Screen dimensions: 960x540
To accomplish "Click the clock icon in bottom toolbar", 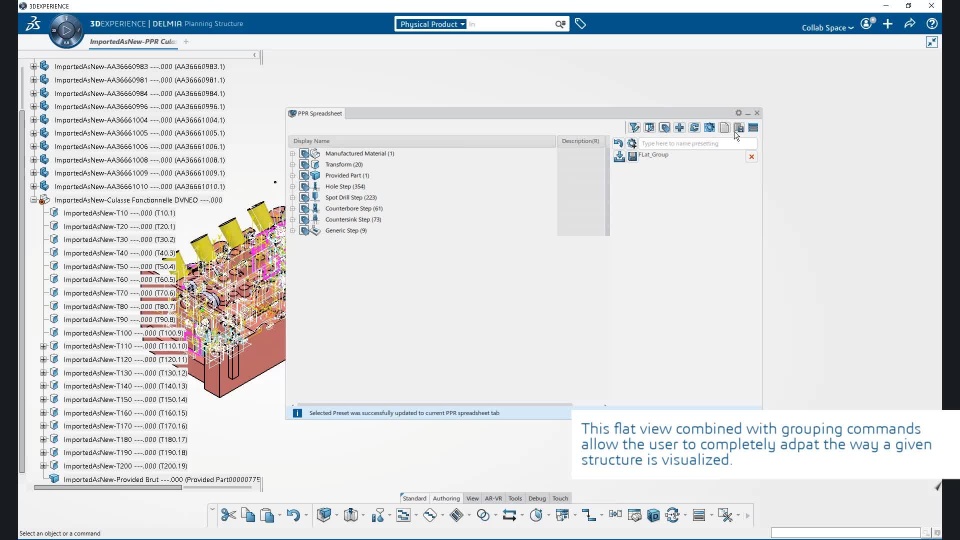I will pos(536,515).
